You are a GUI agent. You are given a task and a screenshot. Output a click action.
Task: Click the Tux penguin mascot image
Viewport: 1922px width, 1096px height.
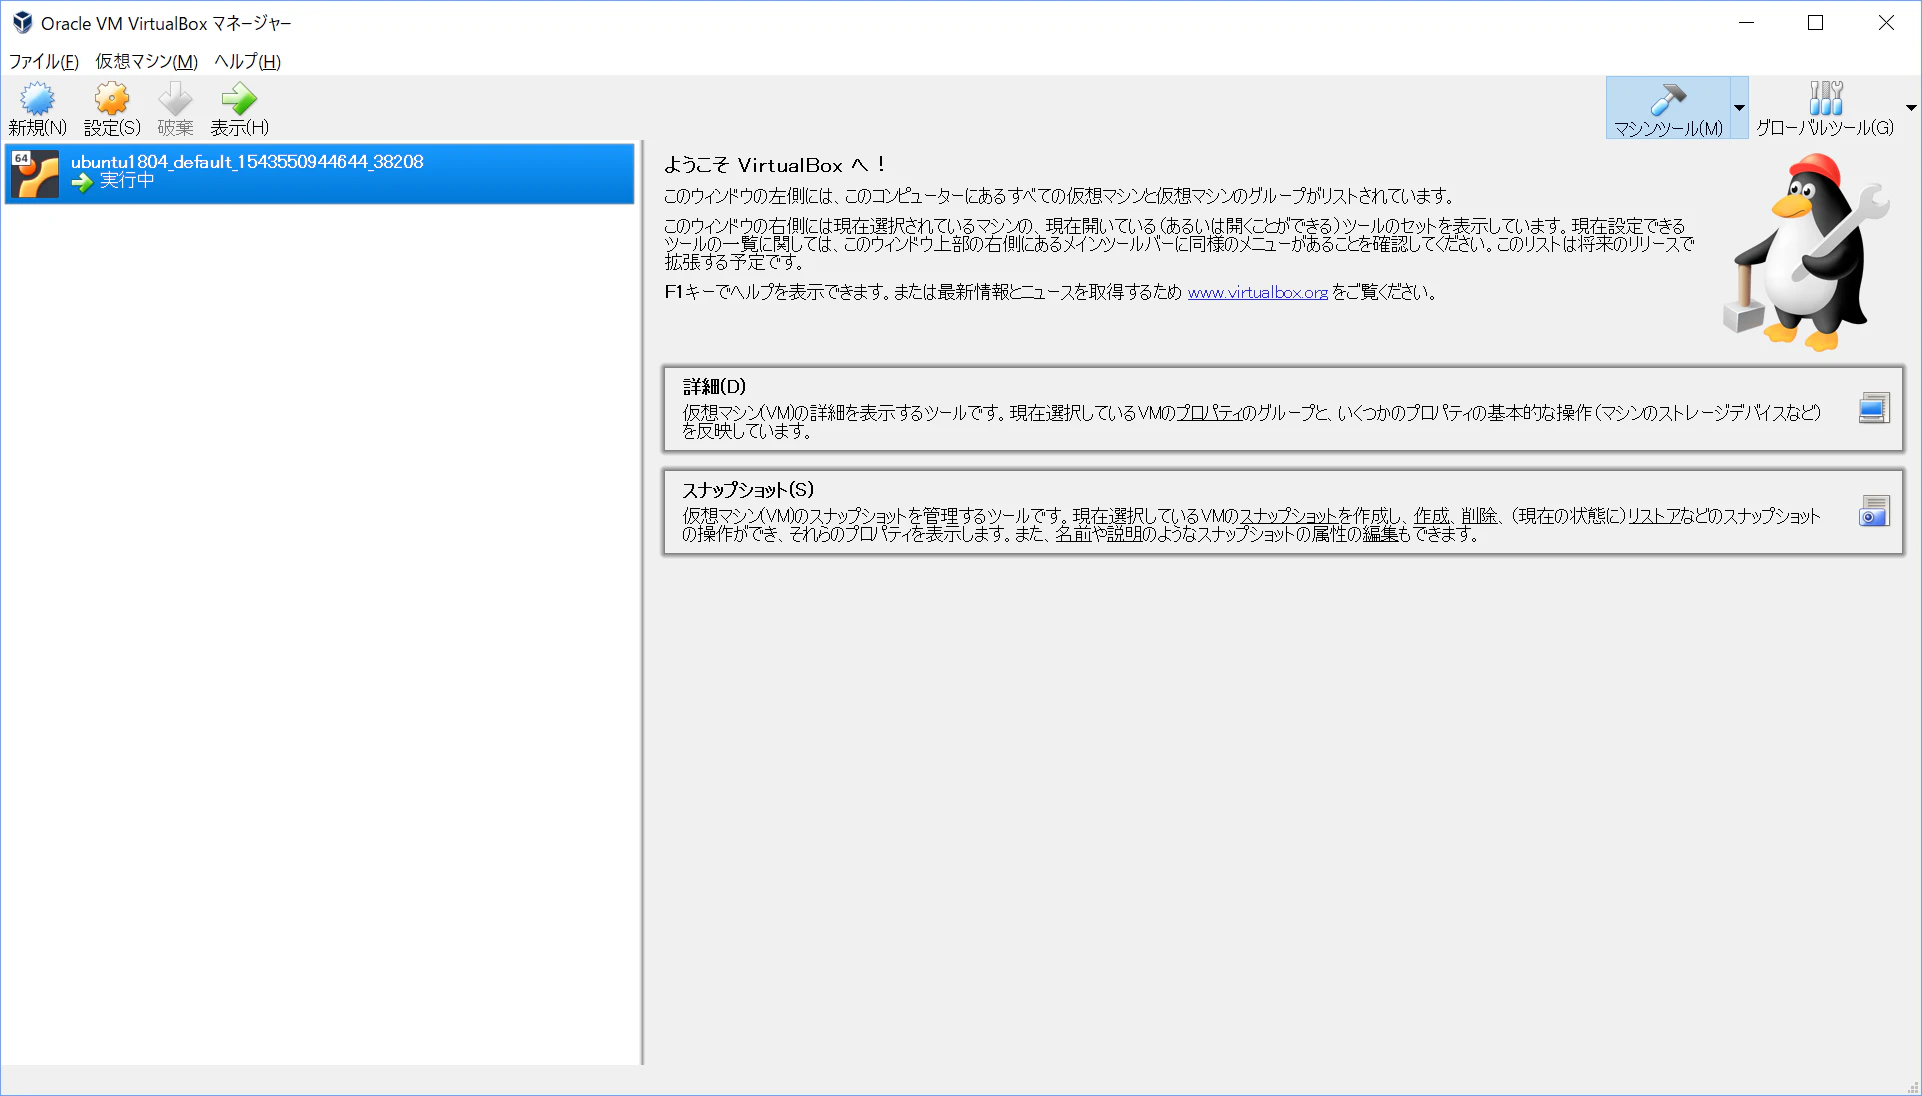(x=1806, y=252)
